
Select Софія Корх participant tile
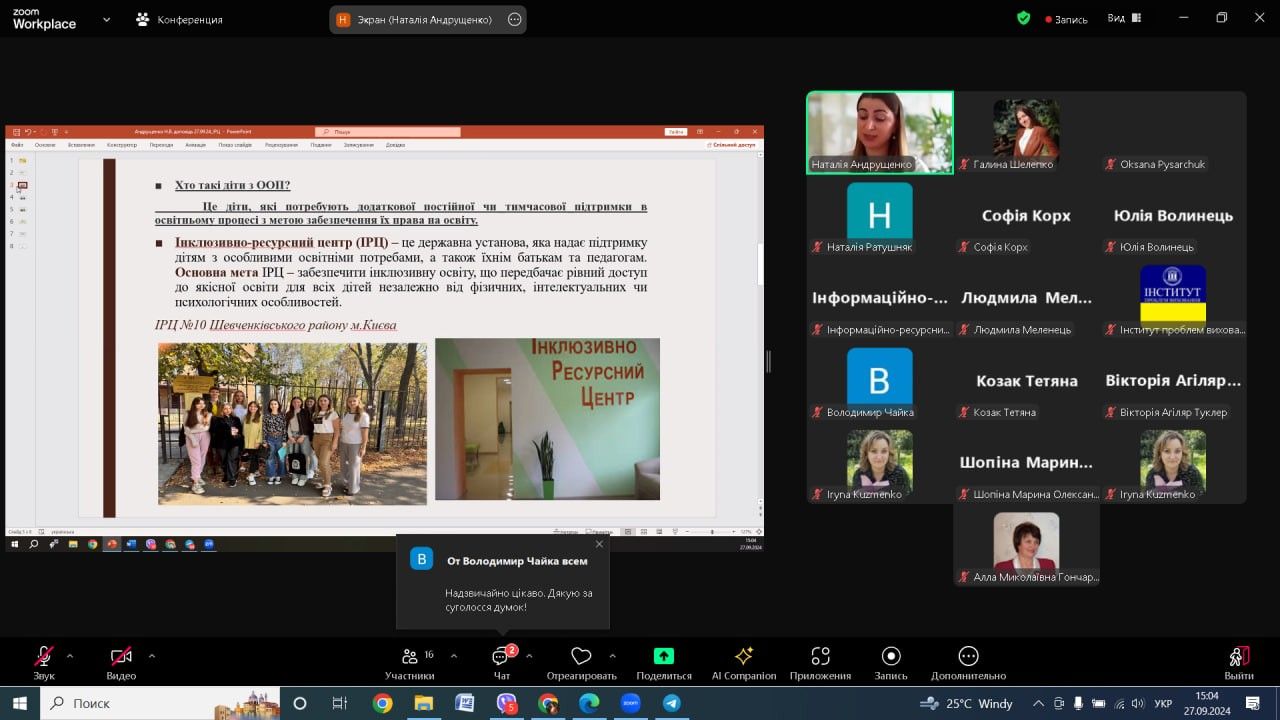tap(1026, 216)
